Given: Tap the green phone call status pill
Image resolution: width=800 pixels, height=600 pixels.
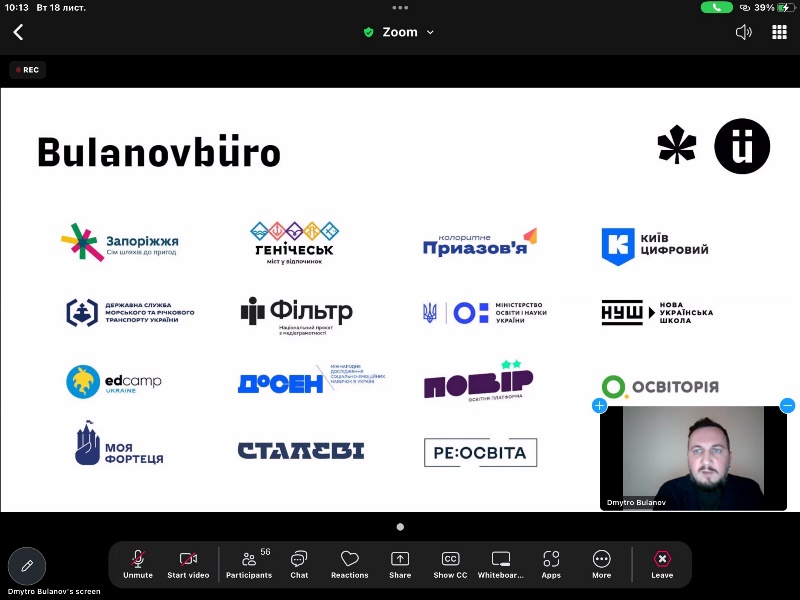Looking at the screenshot, I should (716, 8).
